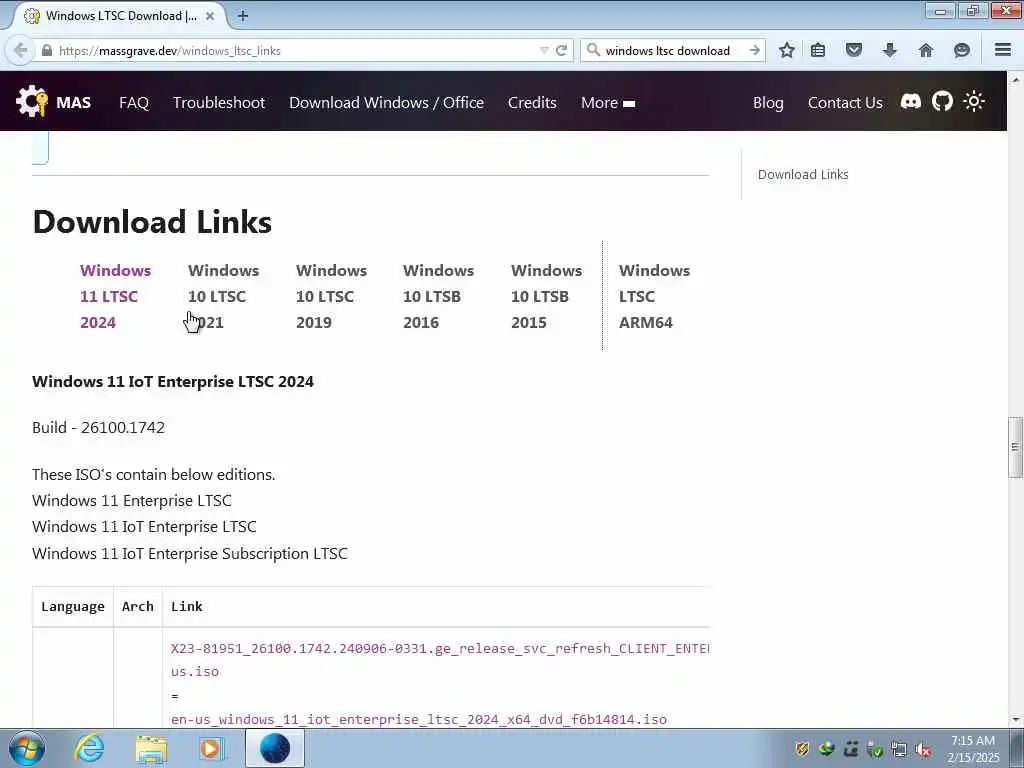
Task: Click the Language column header
Action: (72, 607)
